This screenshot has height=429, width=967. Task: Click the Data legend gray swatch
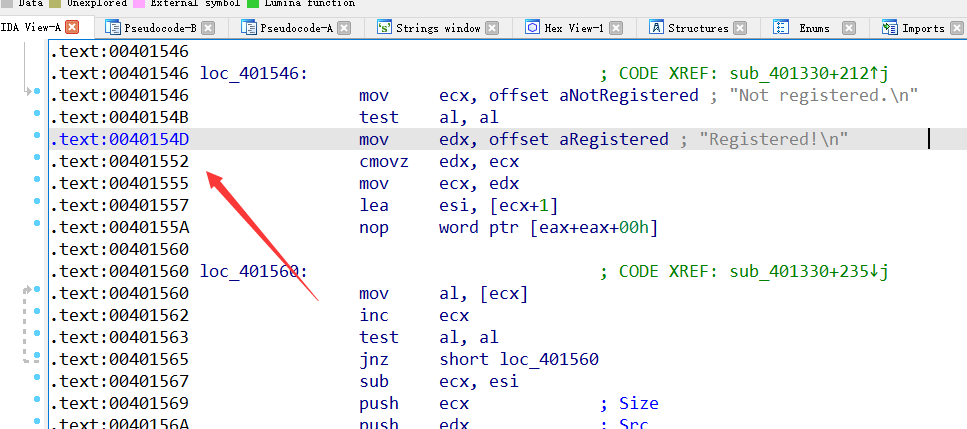click(x=7, y=3)
